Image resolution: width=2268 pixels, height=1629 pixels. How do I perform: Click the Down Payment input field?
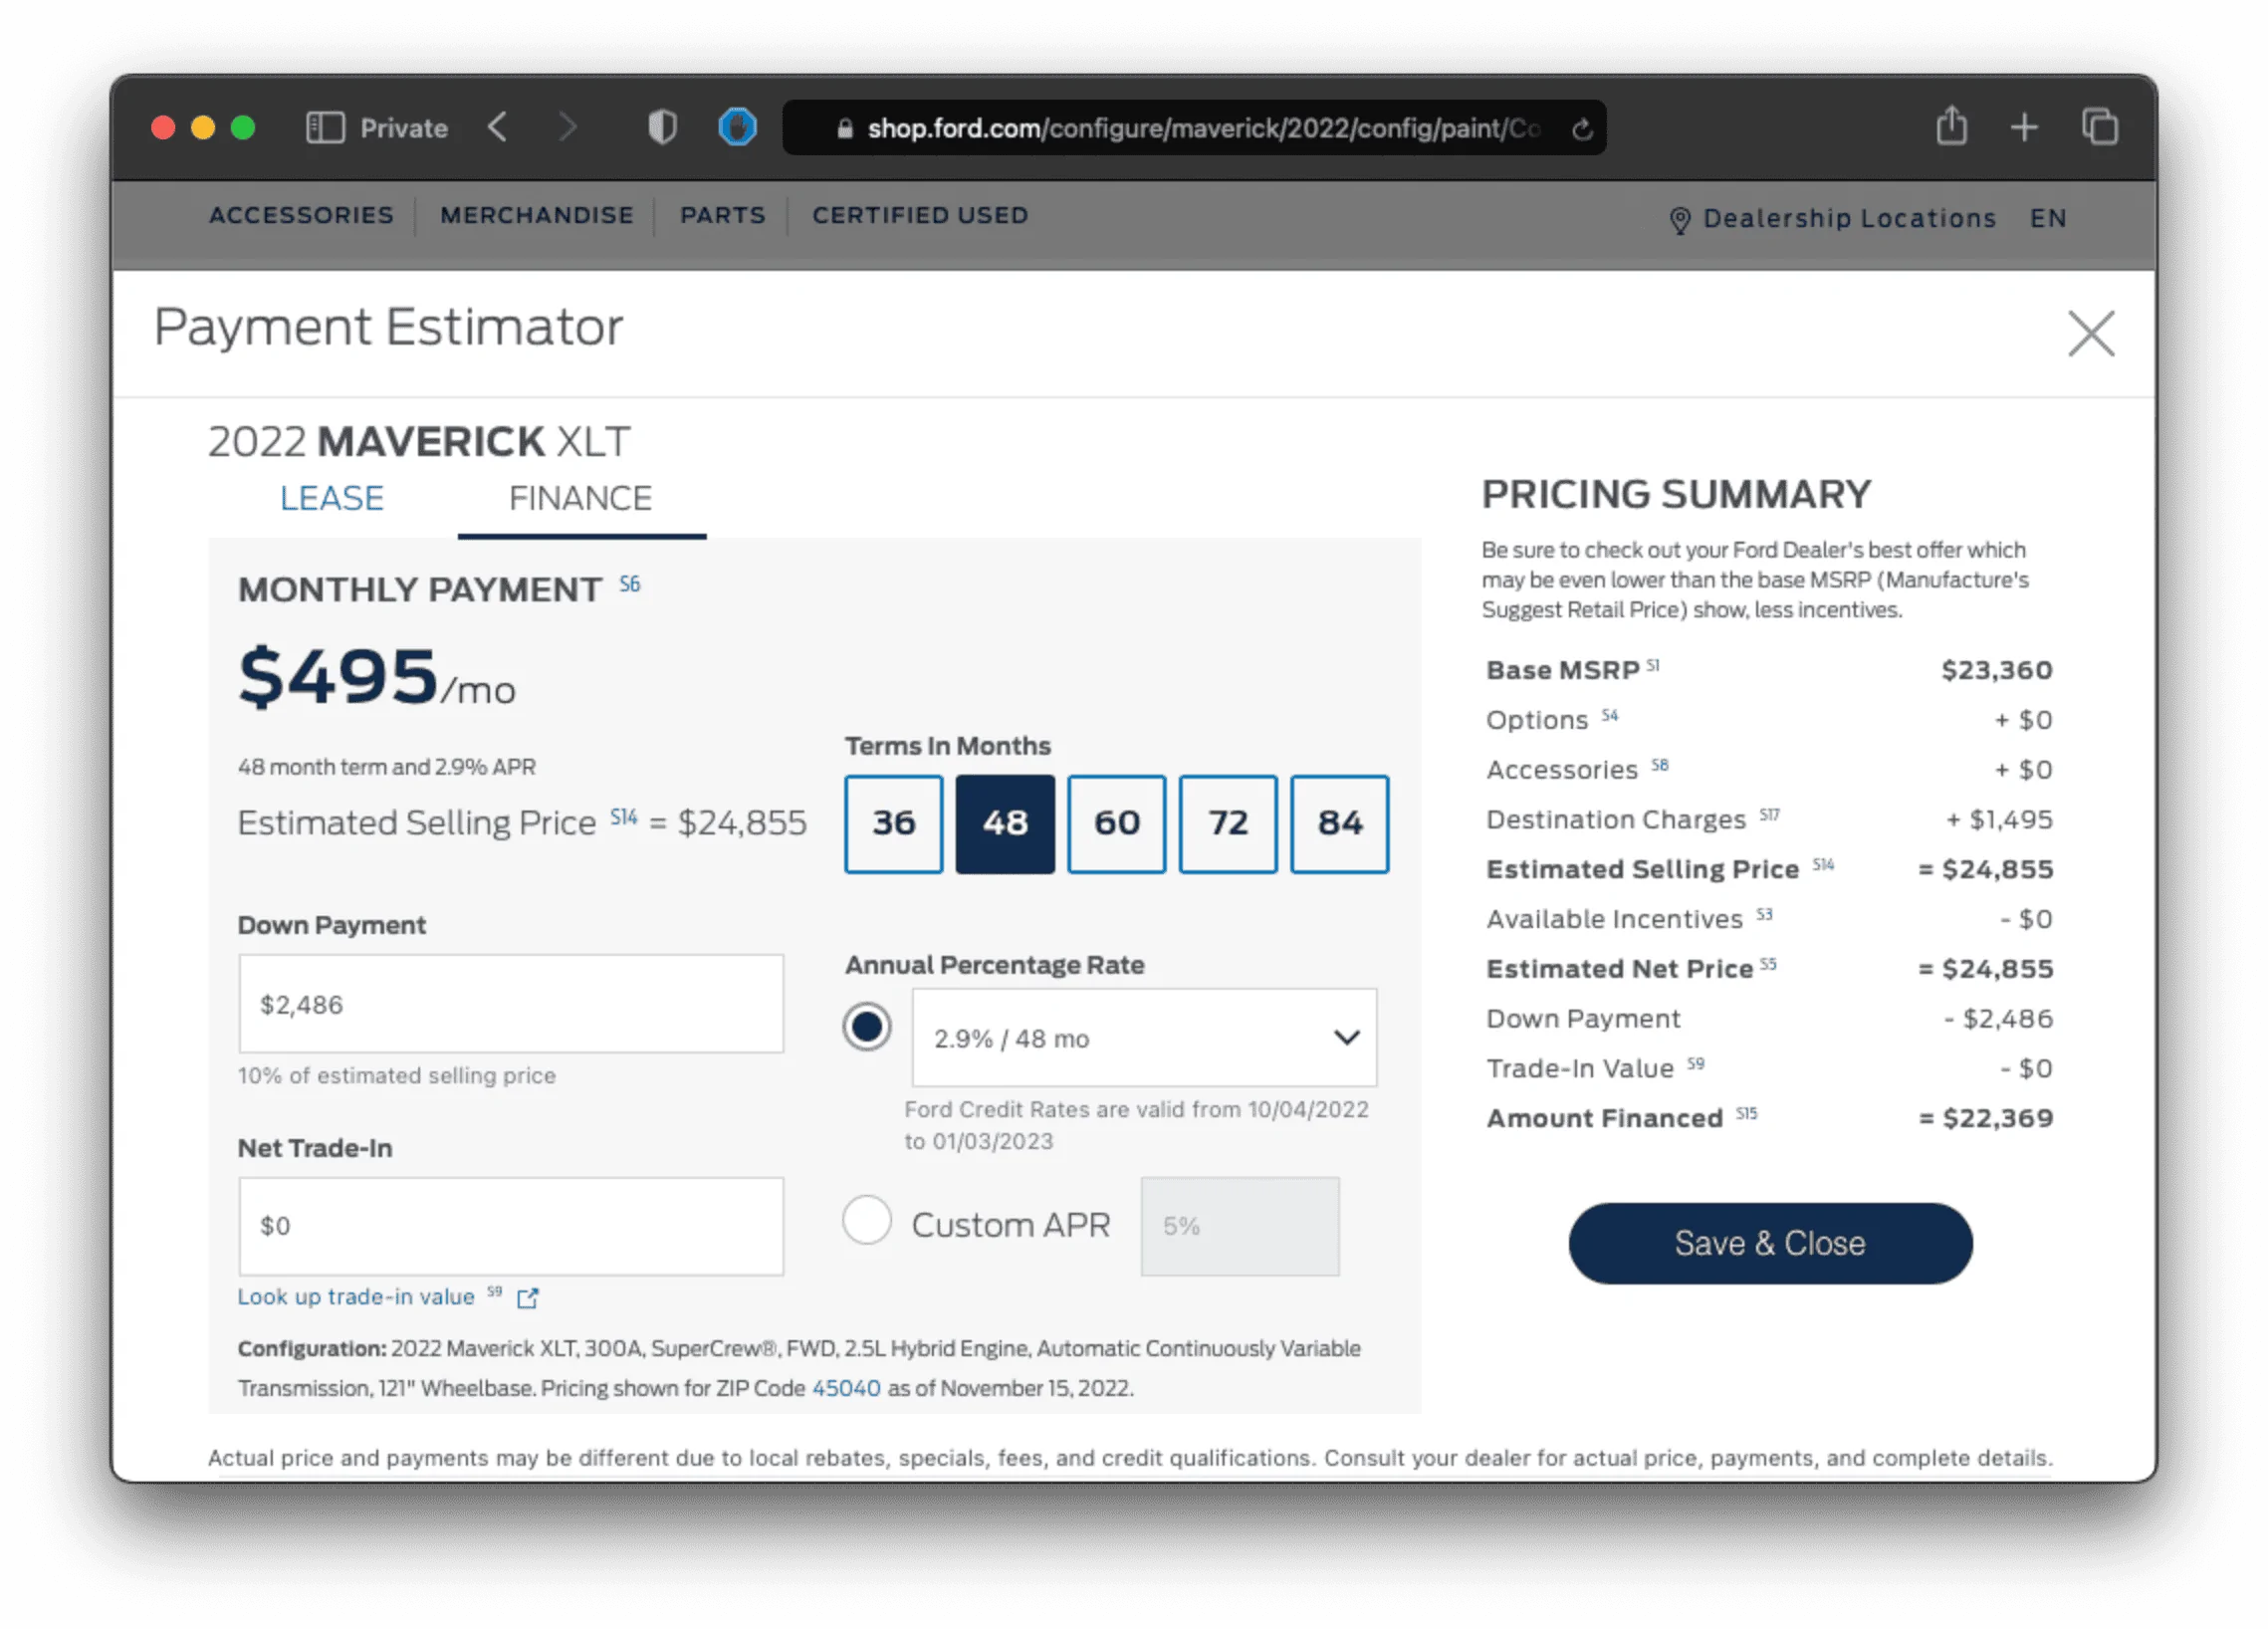click(511, 1003)
